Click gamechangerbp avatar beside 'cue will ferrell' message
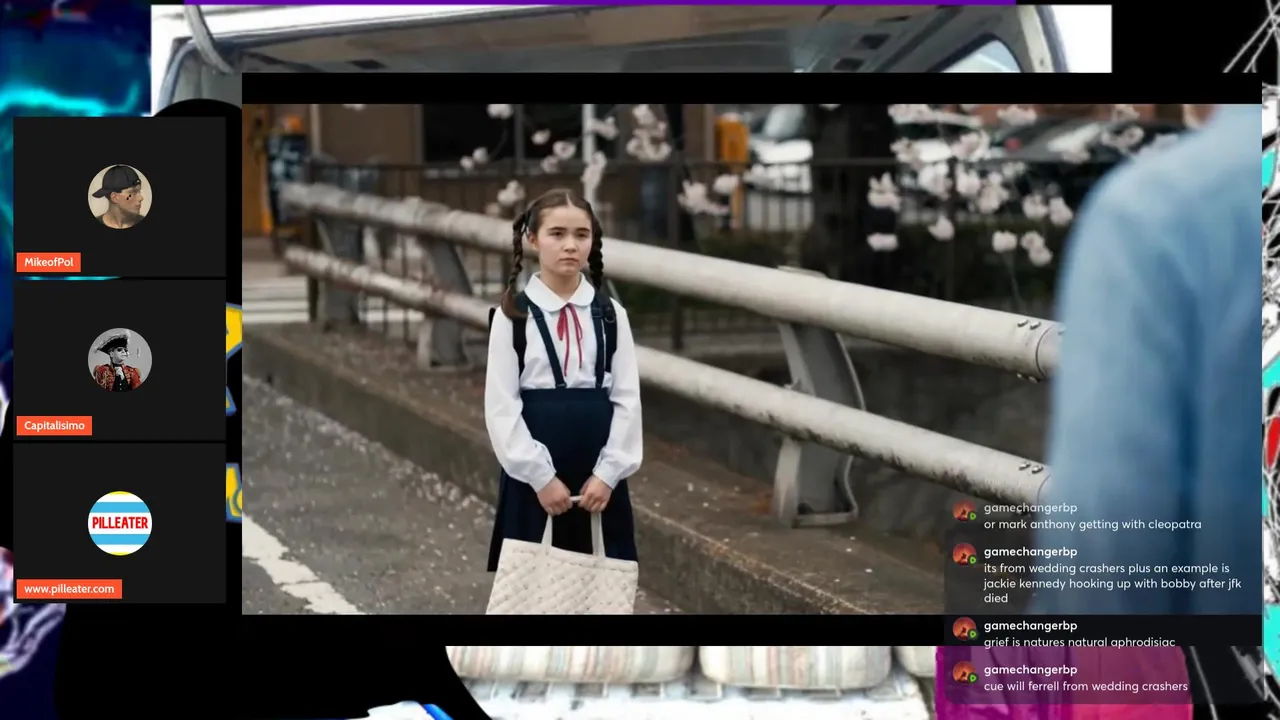Viewport: 1280px width, 720px height. (964, 673)
